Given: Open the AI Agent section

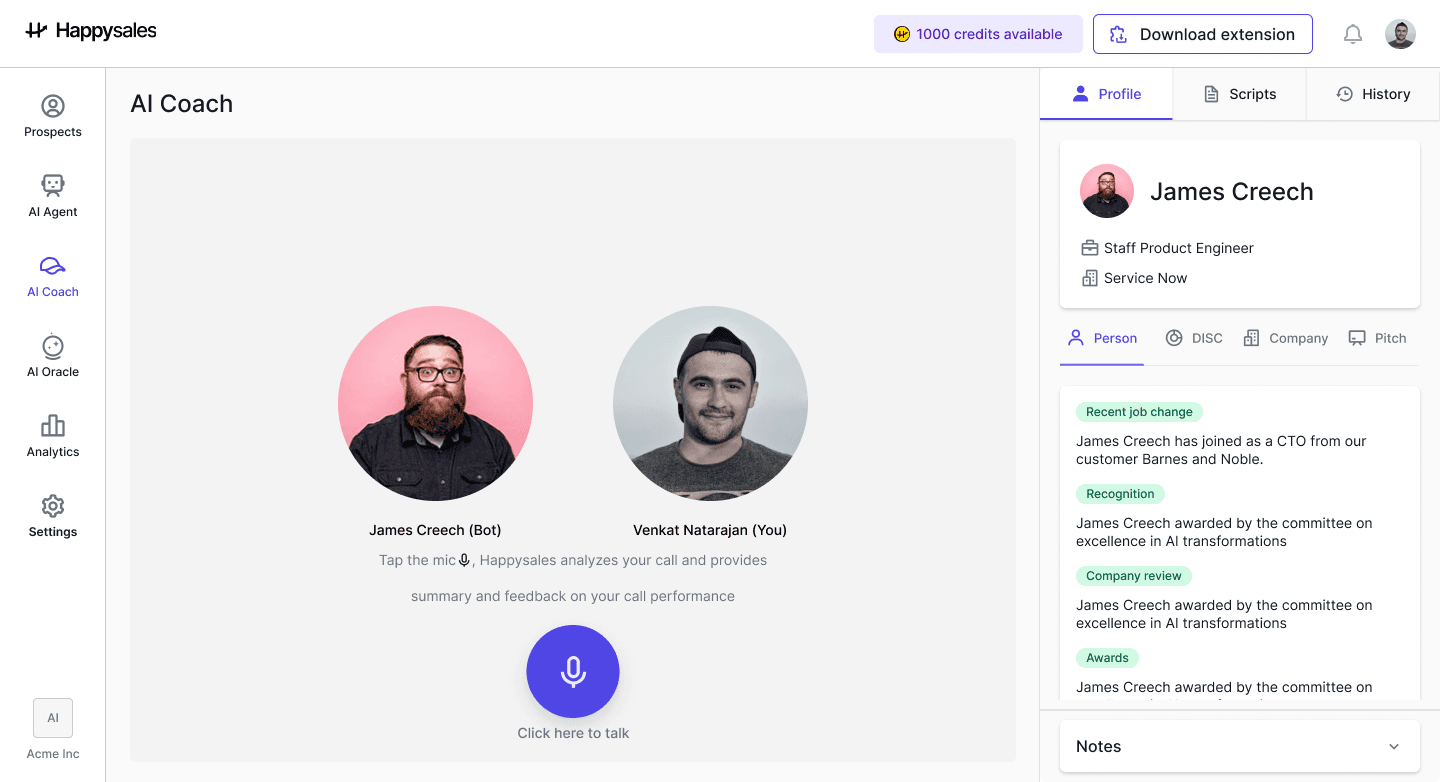Looking at the screenshot, I should coord(53,196).
